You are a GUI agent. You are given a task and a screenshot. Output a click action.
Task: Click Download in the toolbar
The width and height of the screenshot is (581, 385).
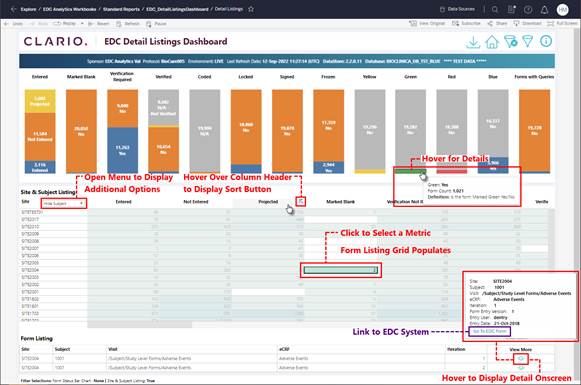click(x=527, y=23)
